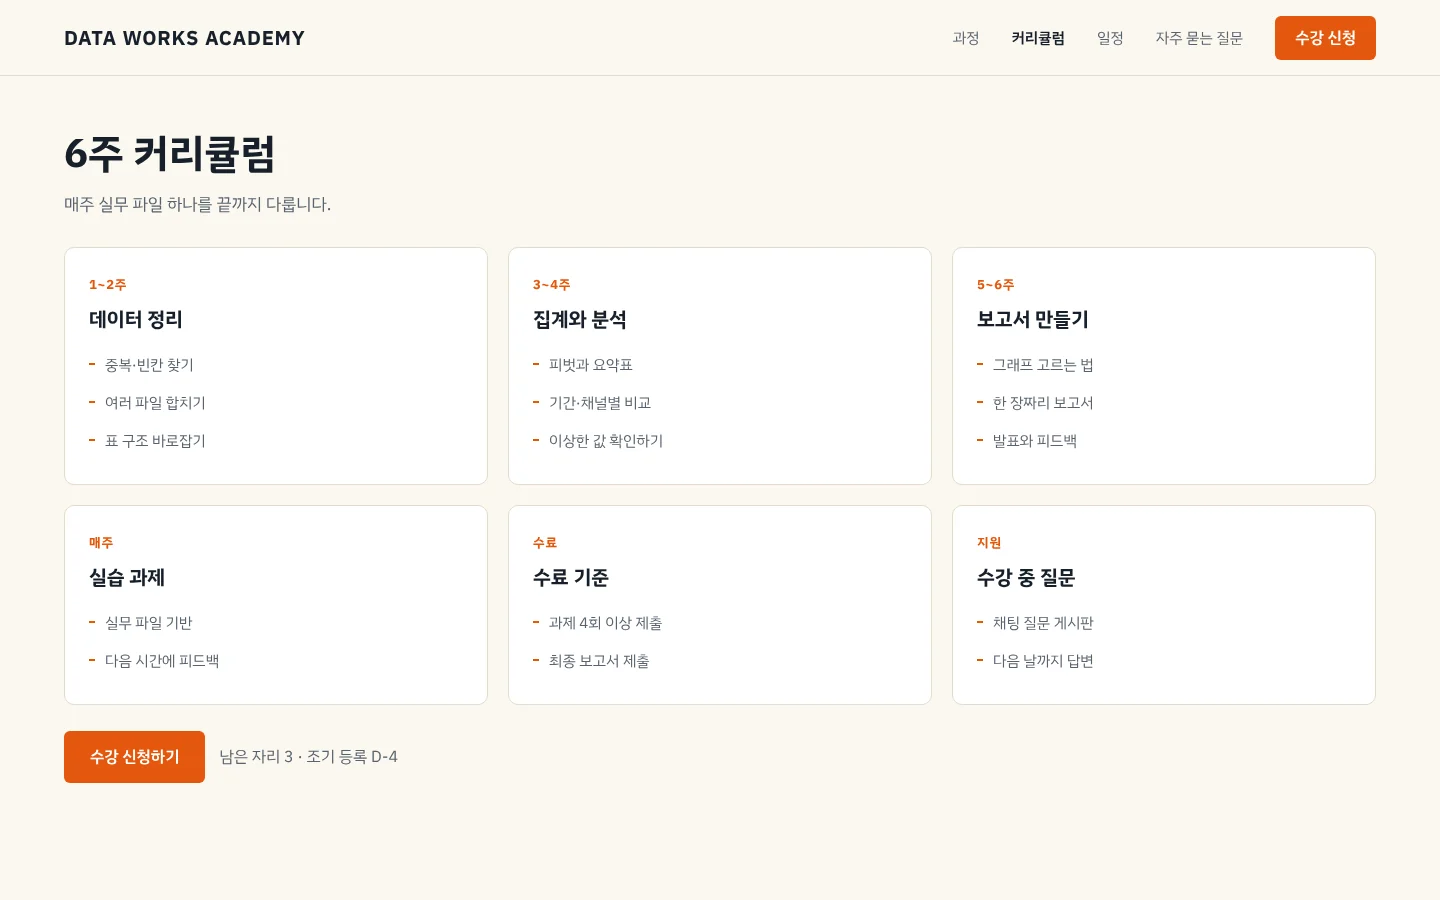Click the 수강 신청 header button

coord(1325,38)
